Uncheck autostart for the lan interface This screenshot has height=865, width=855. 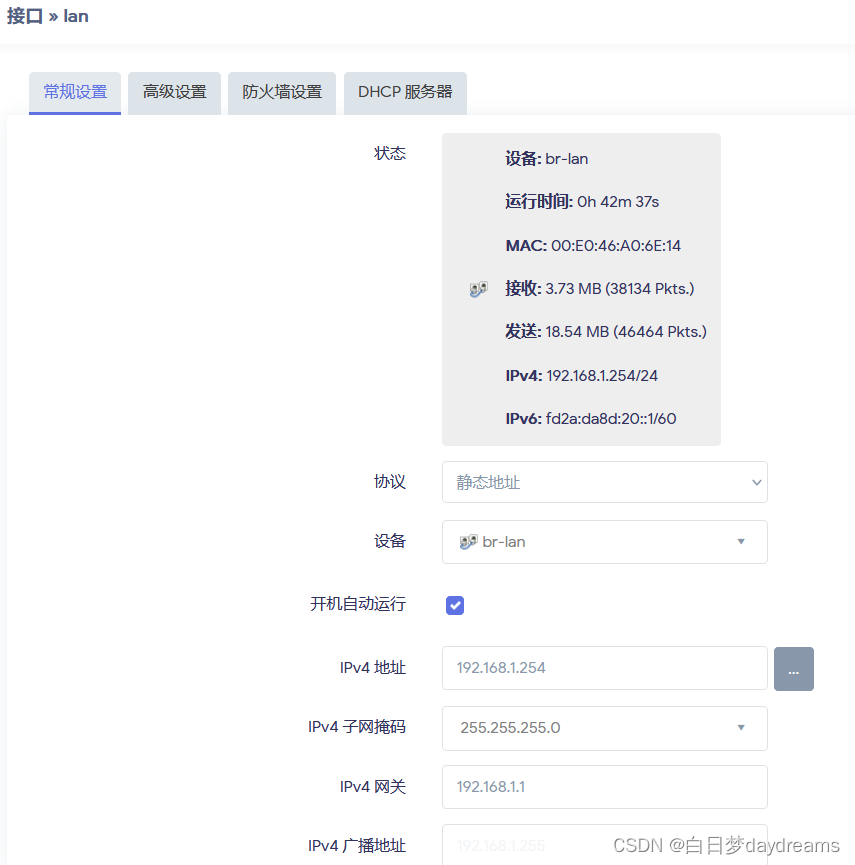(455, 605)
